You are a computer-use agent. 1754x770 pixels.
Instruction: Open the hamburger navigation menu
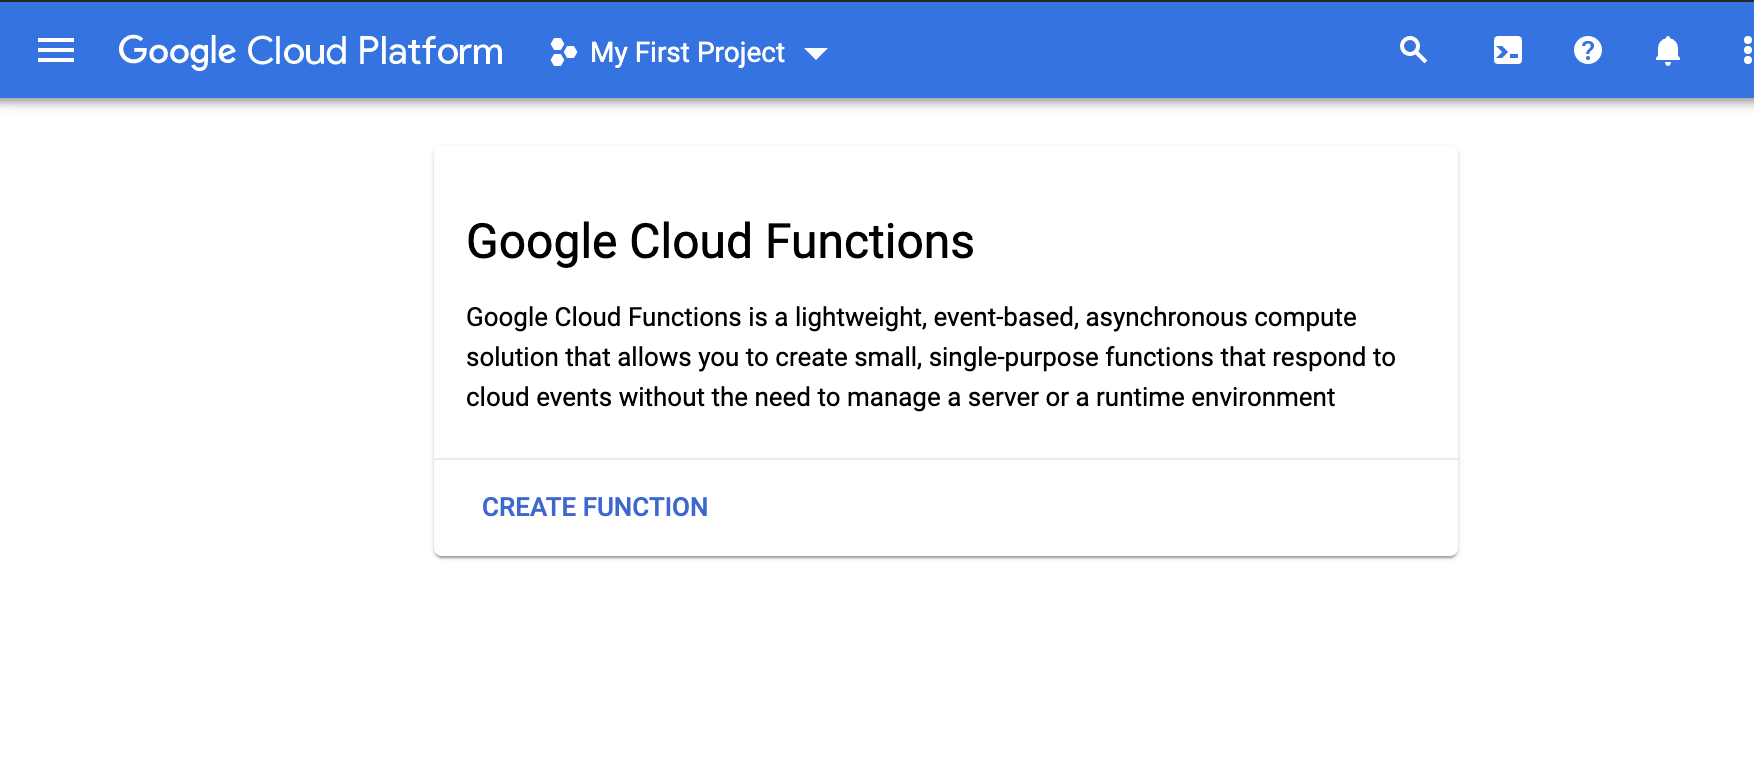pyautogui.click(x=56, y=51)
